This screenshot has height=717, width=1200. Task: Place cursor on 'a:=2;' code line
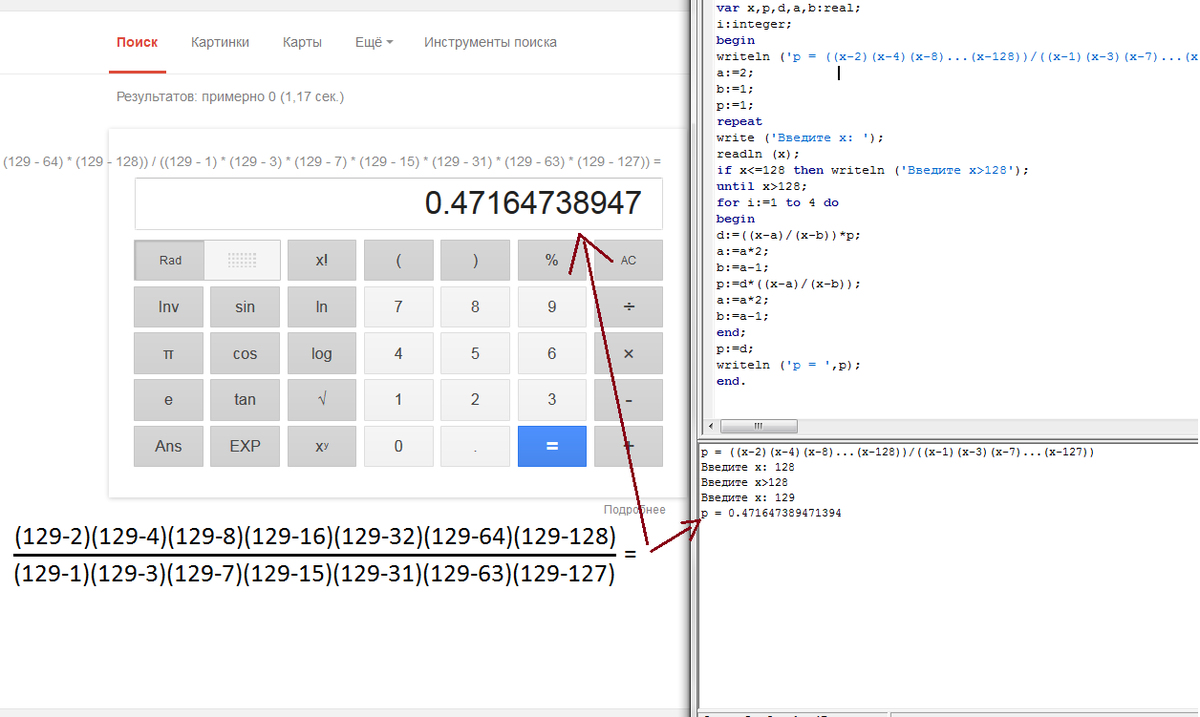coord(735,73)
